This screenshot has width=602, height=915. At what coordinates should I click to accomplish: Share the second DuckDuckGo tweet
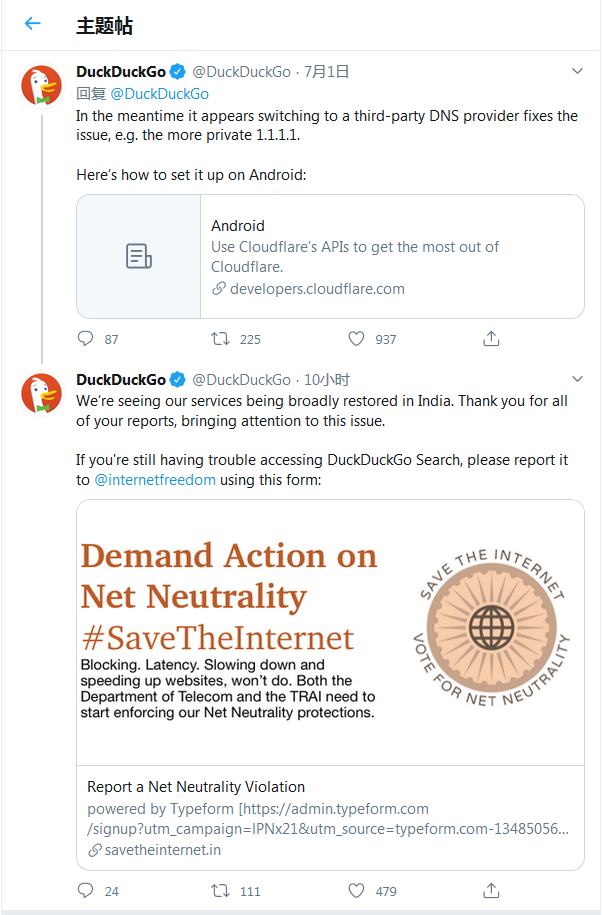(x=491, y=890)
